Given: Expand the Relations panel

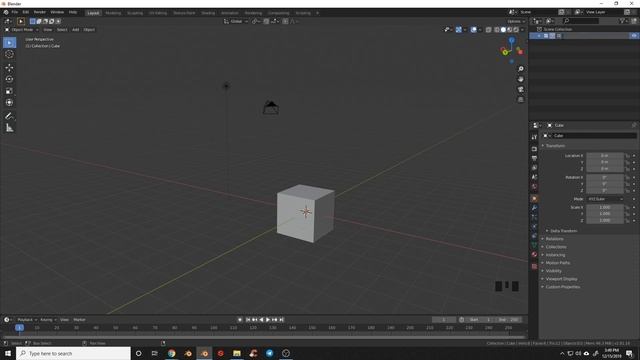Looking at the screenshot, I should point(554,239).
